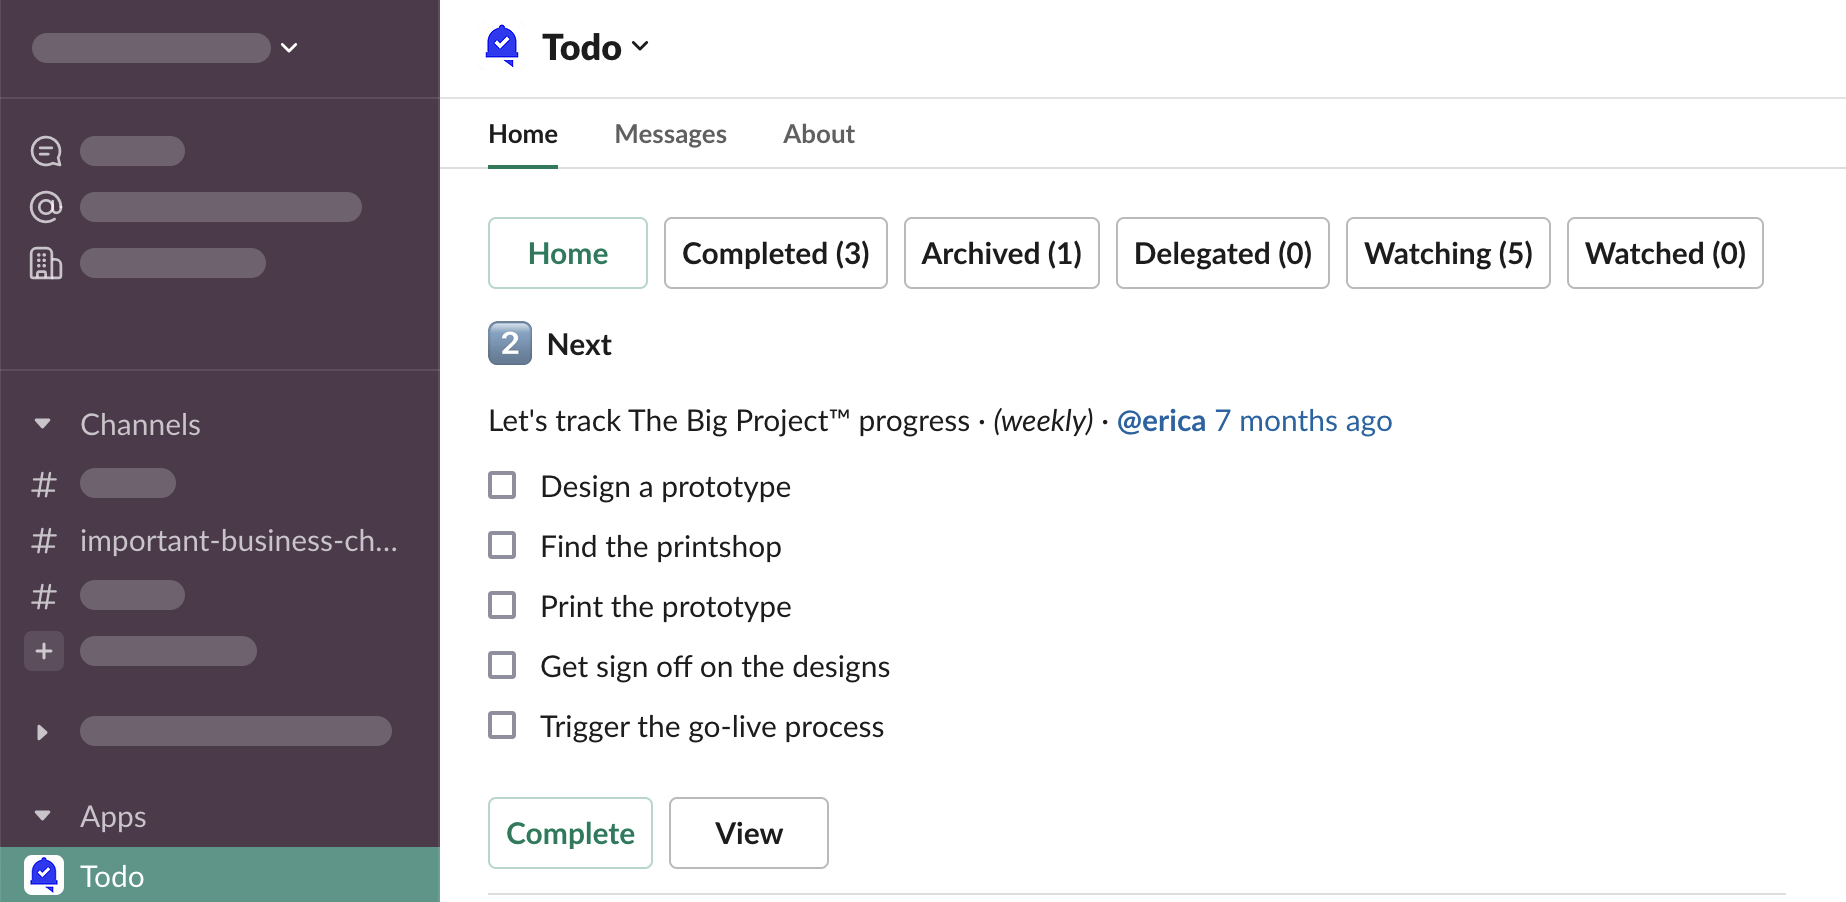Viewport: 1846px width, 902px height.
Task: Check the "Design a prototype" checkbox
Action: [502, 486]
